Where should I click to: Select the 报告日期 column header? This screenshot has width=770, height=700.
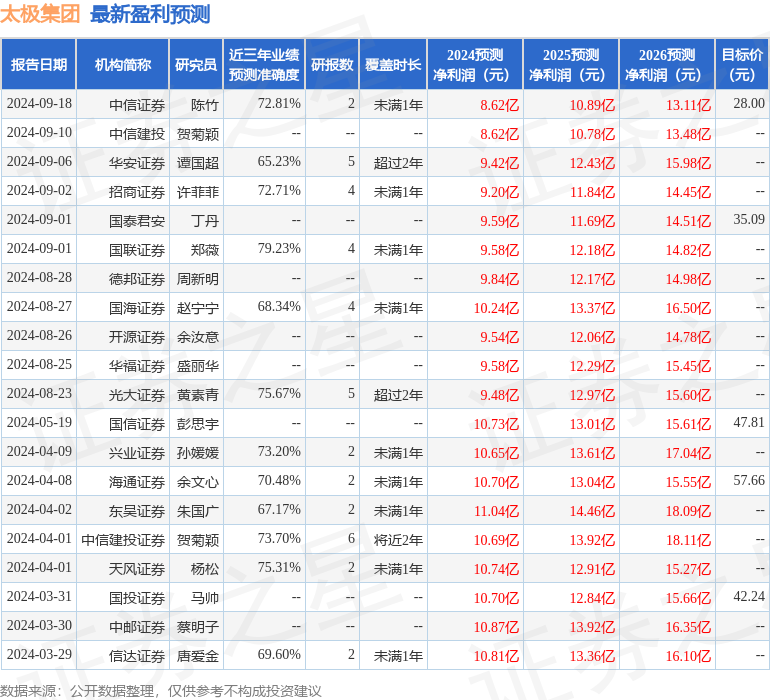(39, 64)
